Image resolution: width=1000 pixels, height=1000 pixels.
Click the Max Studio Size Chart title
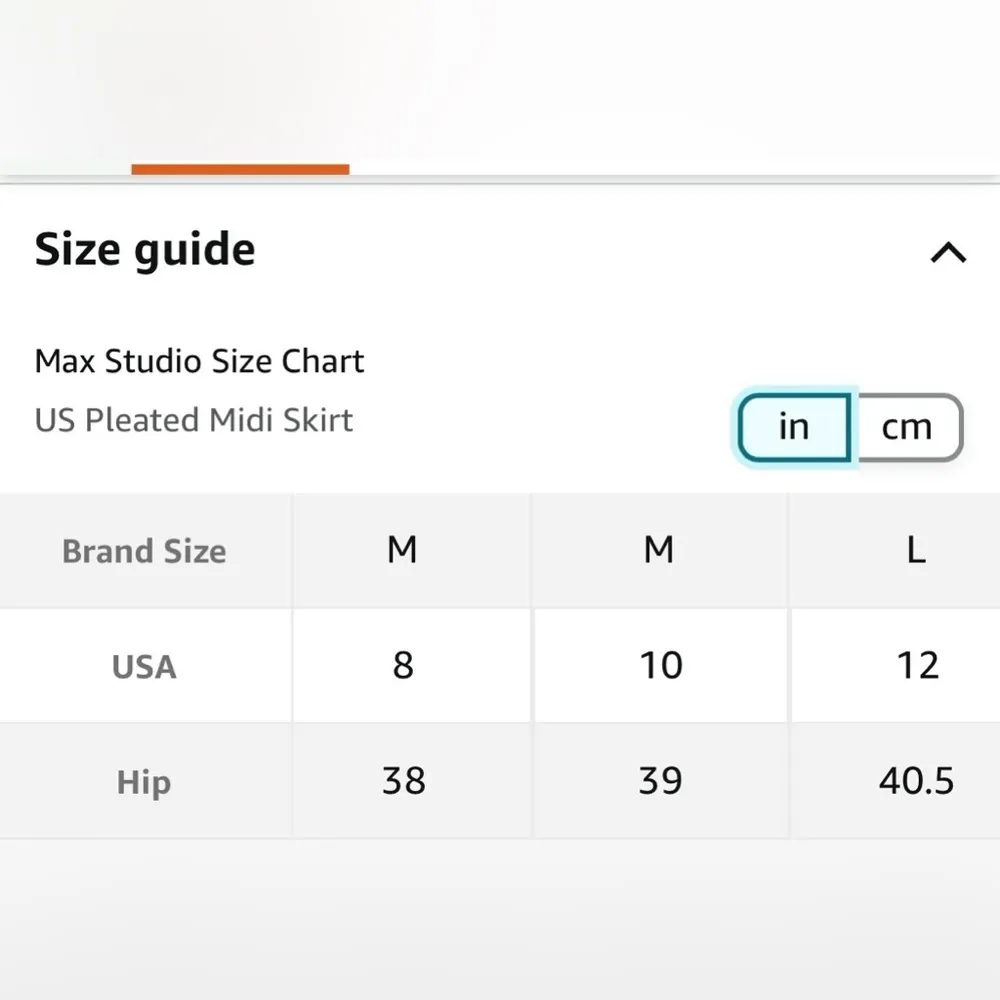tap(199, 361)
